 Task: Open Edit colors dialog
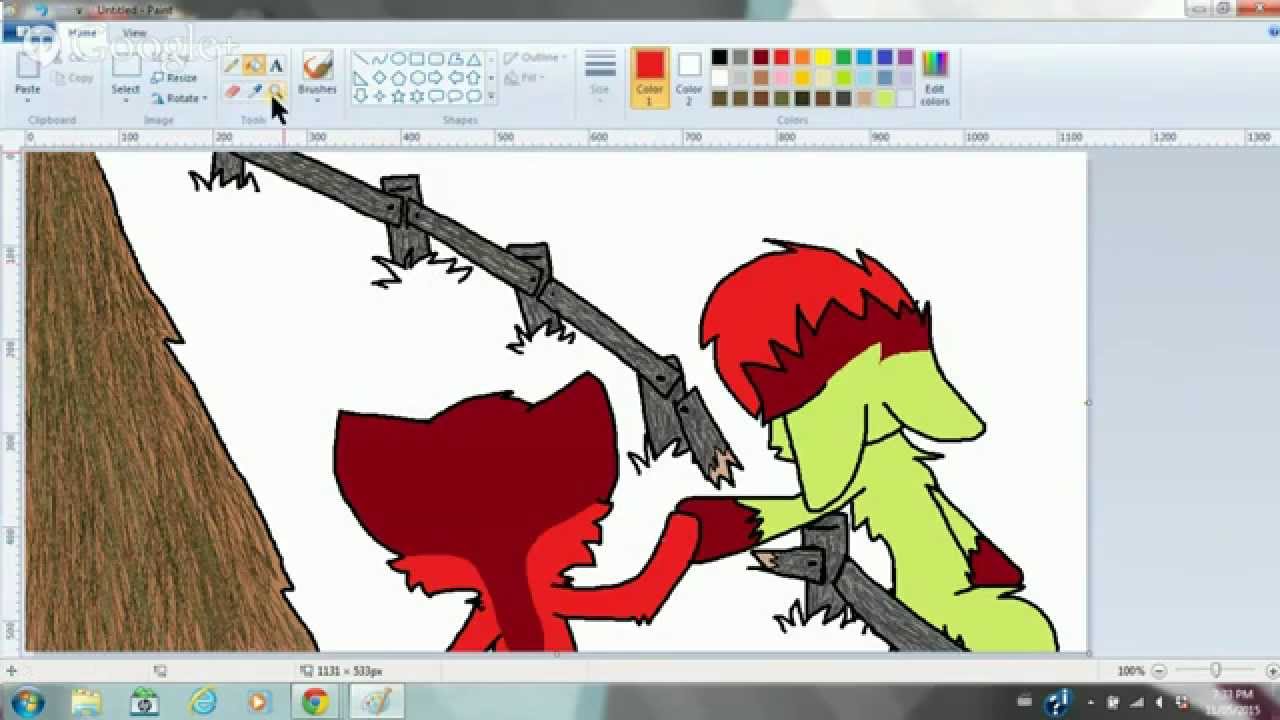[x=935, y=77]
